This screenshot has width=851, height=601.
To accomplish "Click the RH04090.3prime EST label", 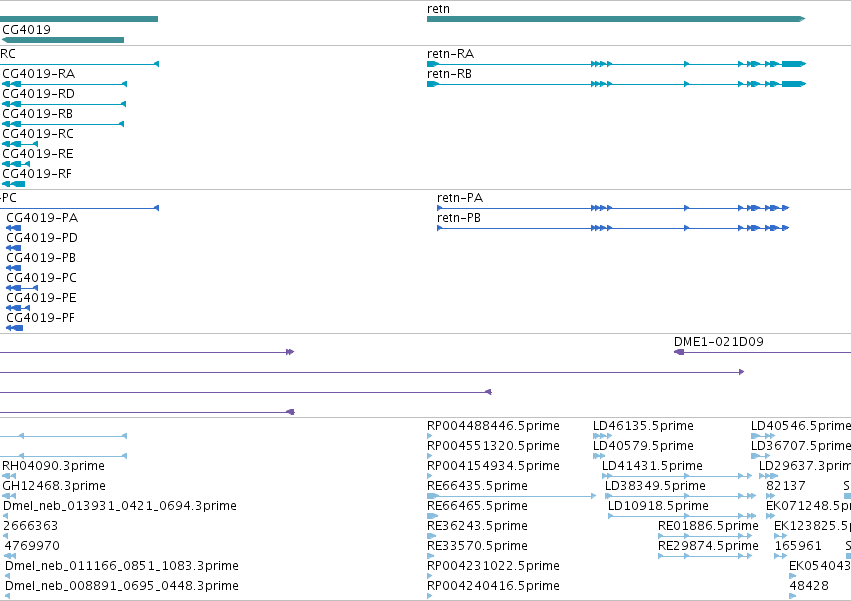I will click(54, 466).
